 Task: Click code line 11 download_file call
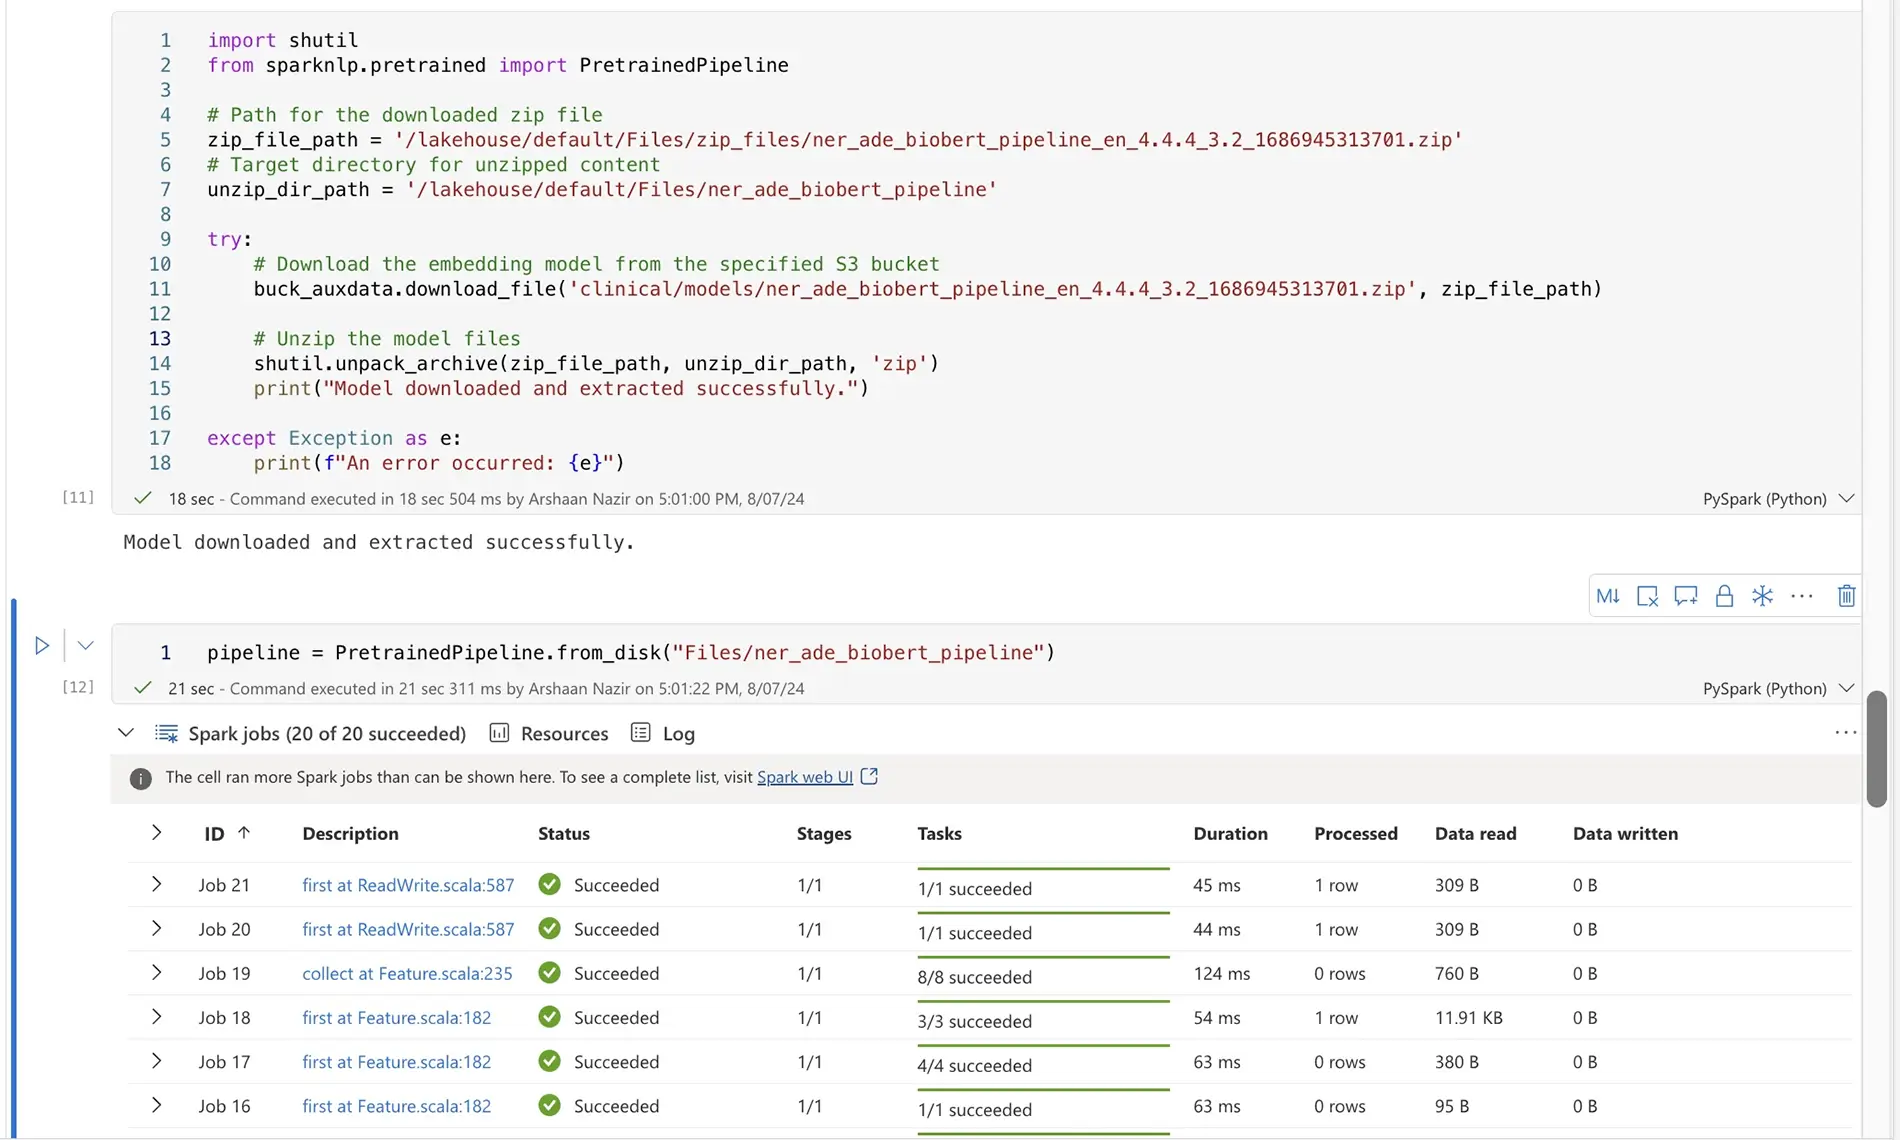(927, 289)
